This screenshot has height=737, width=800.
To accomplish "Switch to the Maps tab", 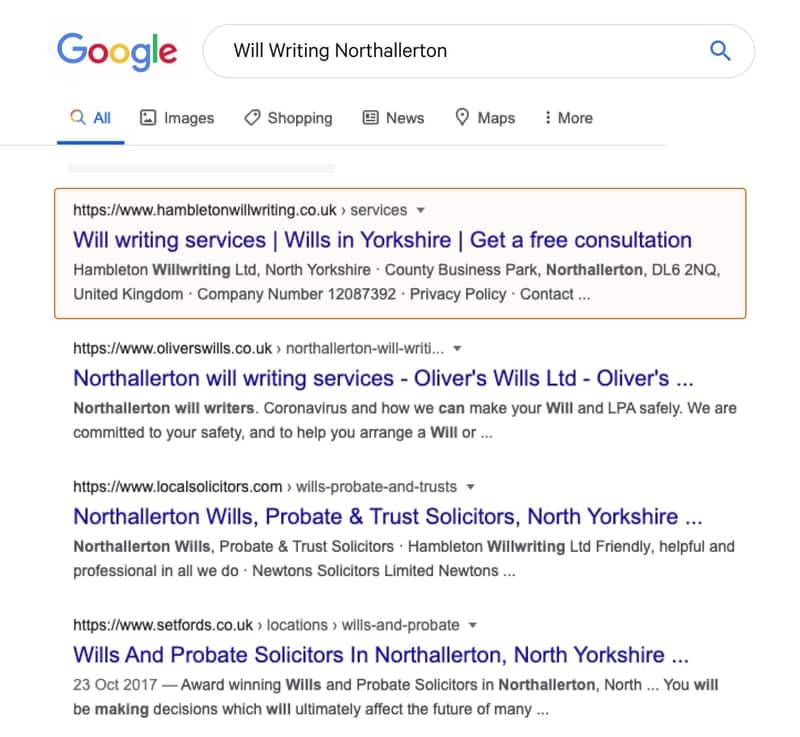I will click(x=485, y=118).
